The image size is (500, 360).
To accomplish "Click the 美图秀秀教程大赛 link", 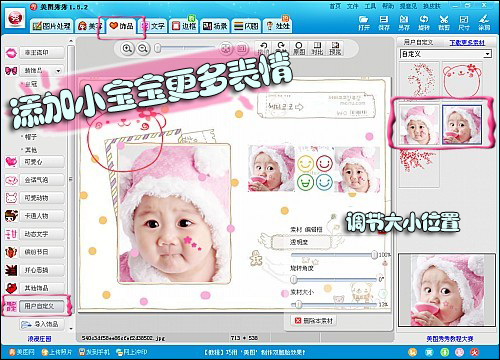I will (450, 339).
